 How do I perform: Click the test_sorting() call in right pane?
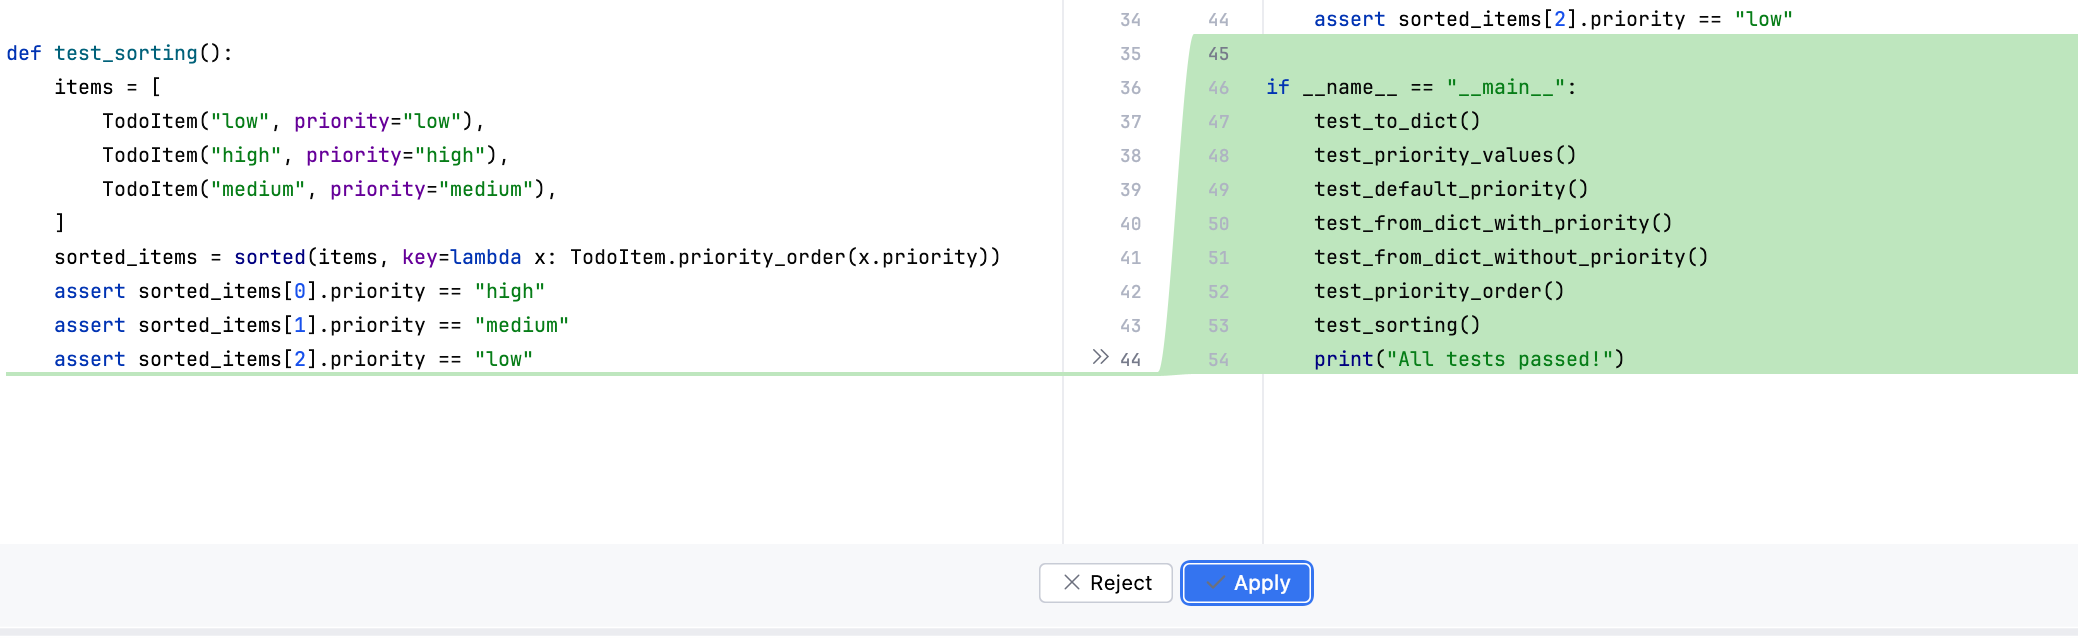1396,325
